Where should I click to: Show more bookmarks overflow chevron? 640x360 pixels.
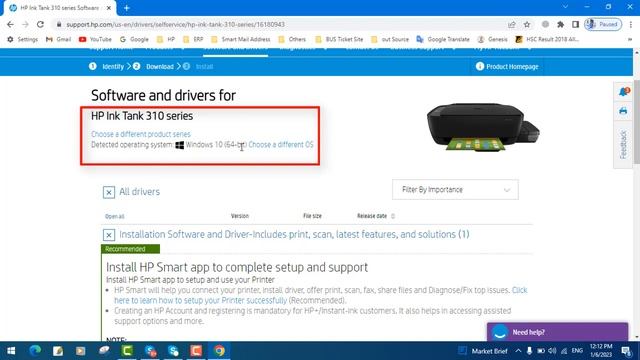tap(630, 39)
